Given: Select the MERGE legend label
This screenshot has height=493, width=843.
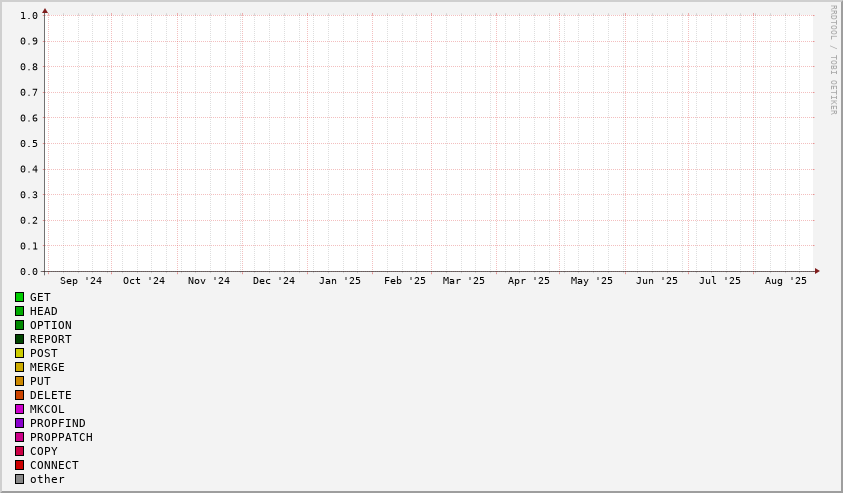Looking at the screenshot, I should (47, 367).
